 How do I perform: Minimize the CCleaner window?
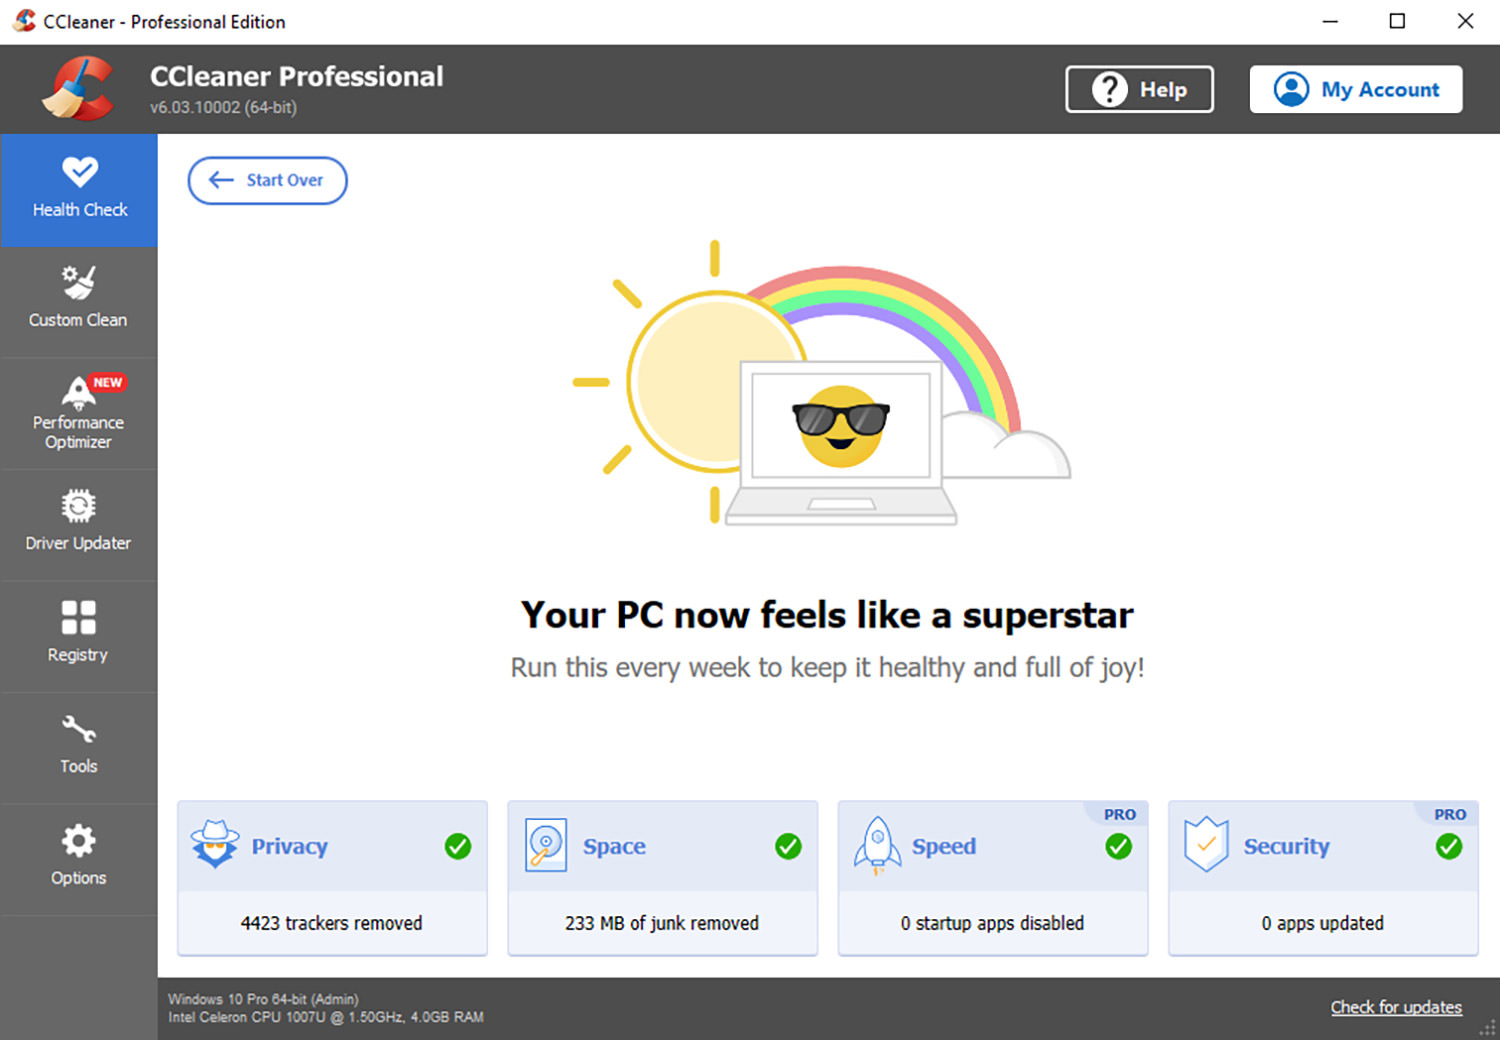pos(1330,21)
